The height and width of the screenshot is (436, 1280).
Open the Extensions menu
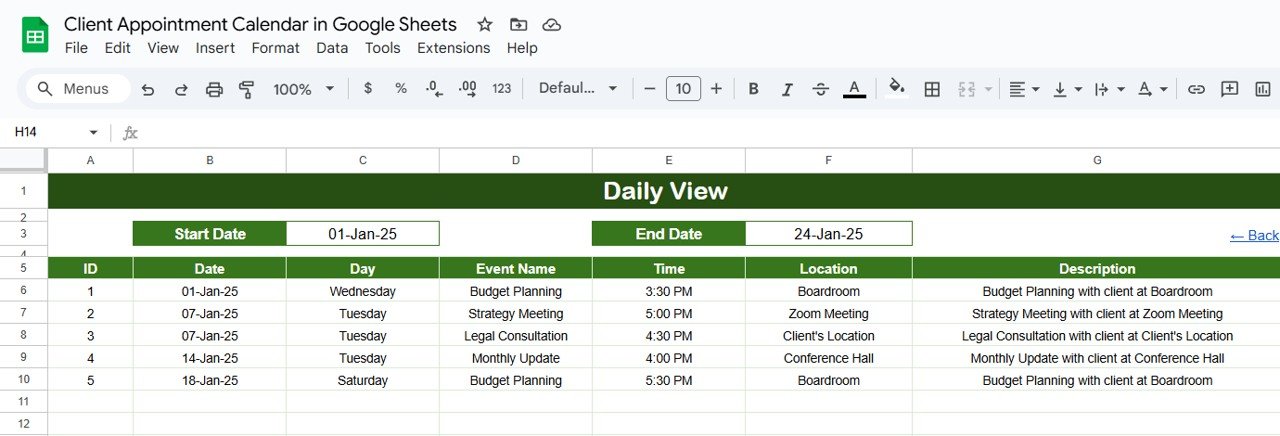click(x=453, y=48)
